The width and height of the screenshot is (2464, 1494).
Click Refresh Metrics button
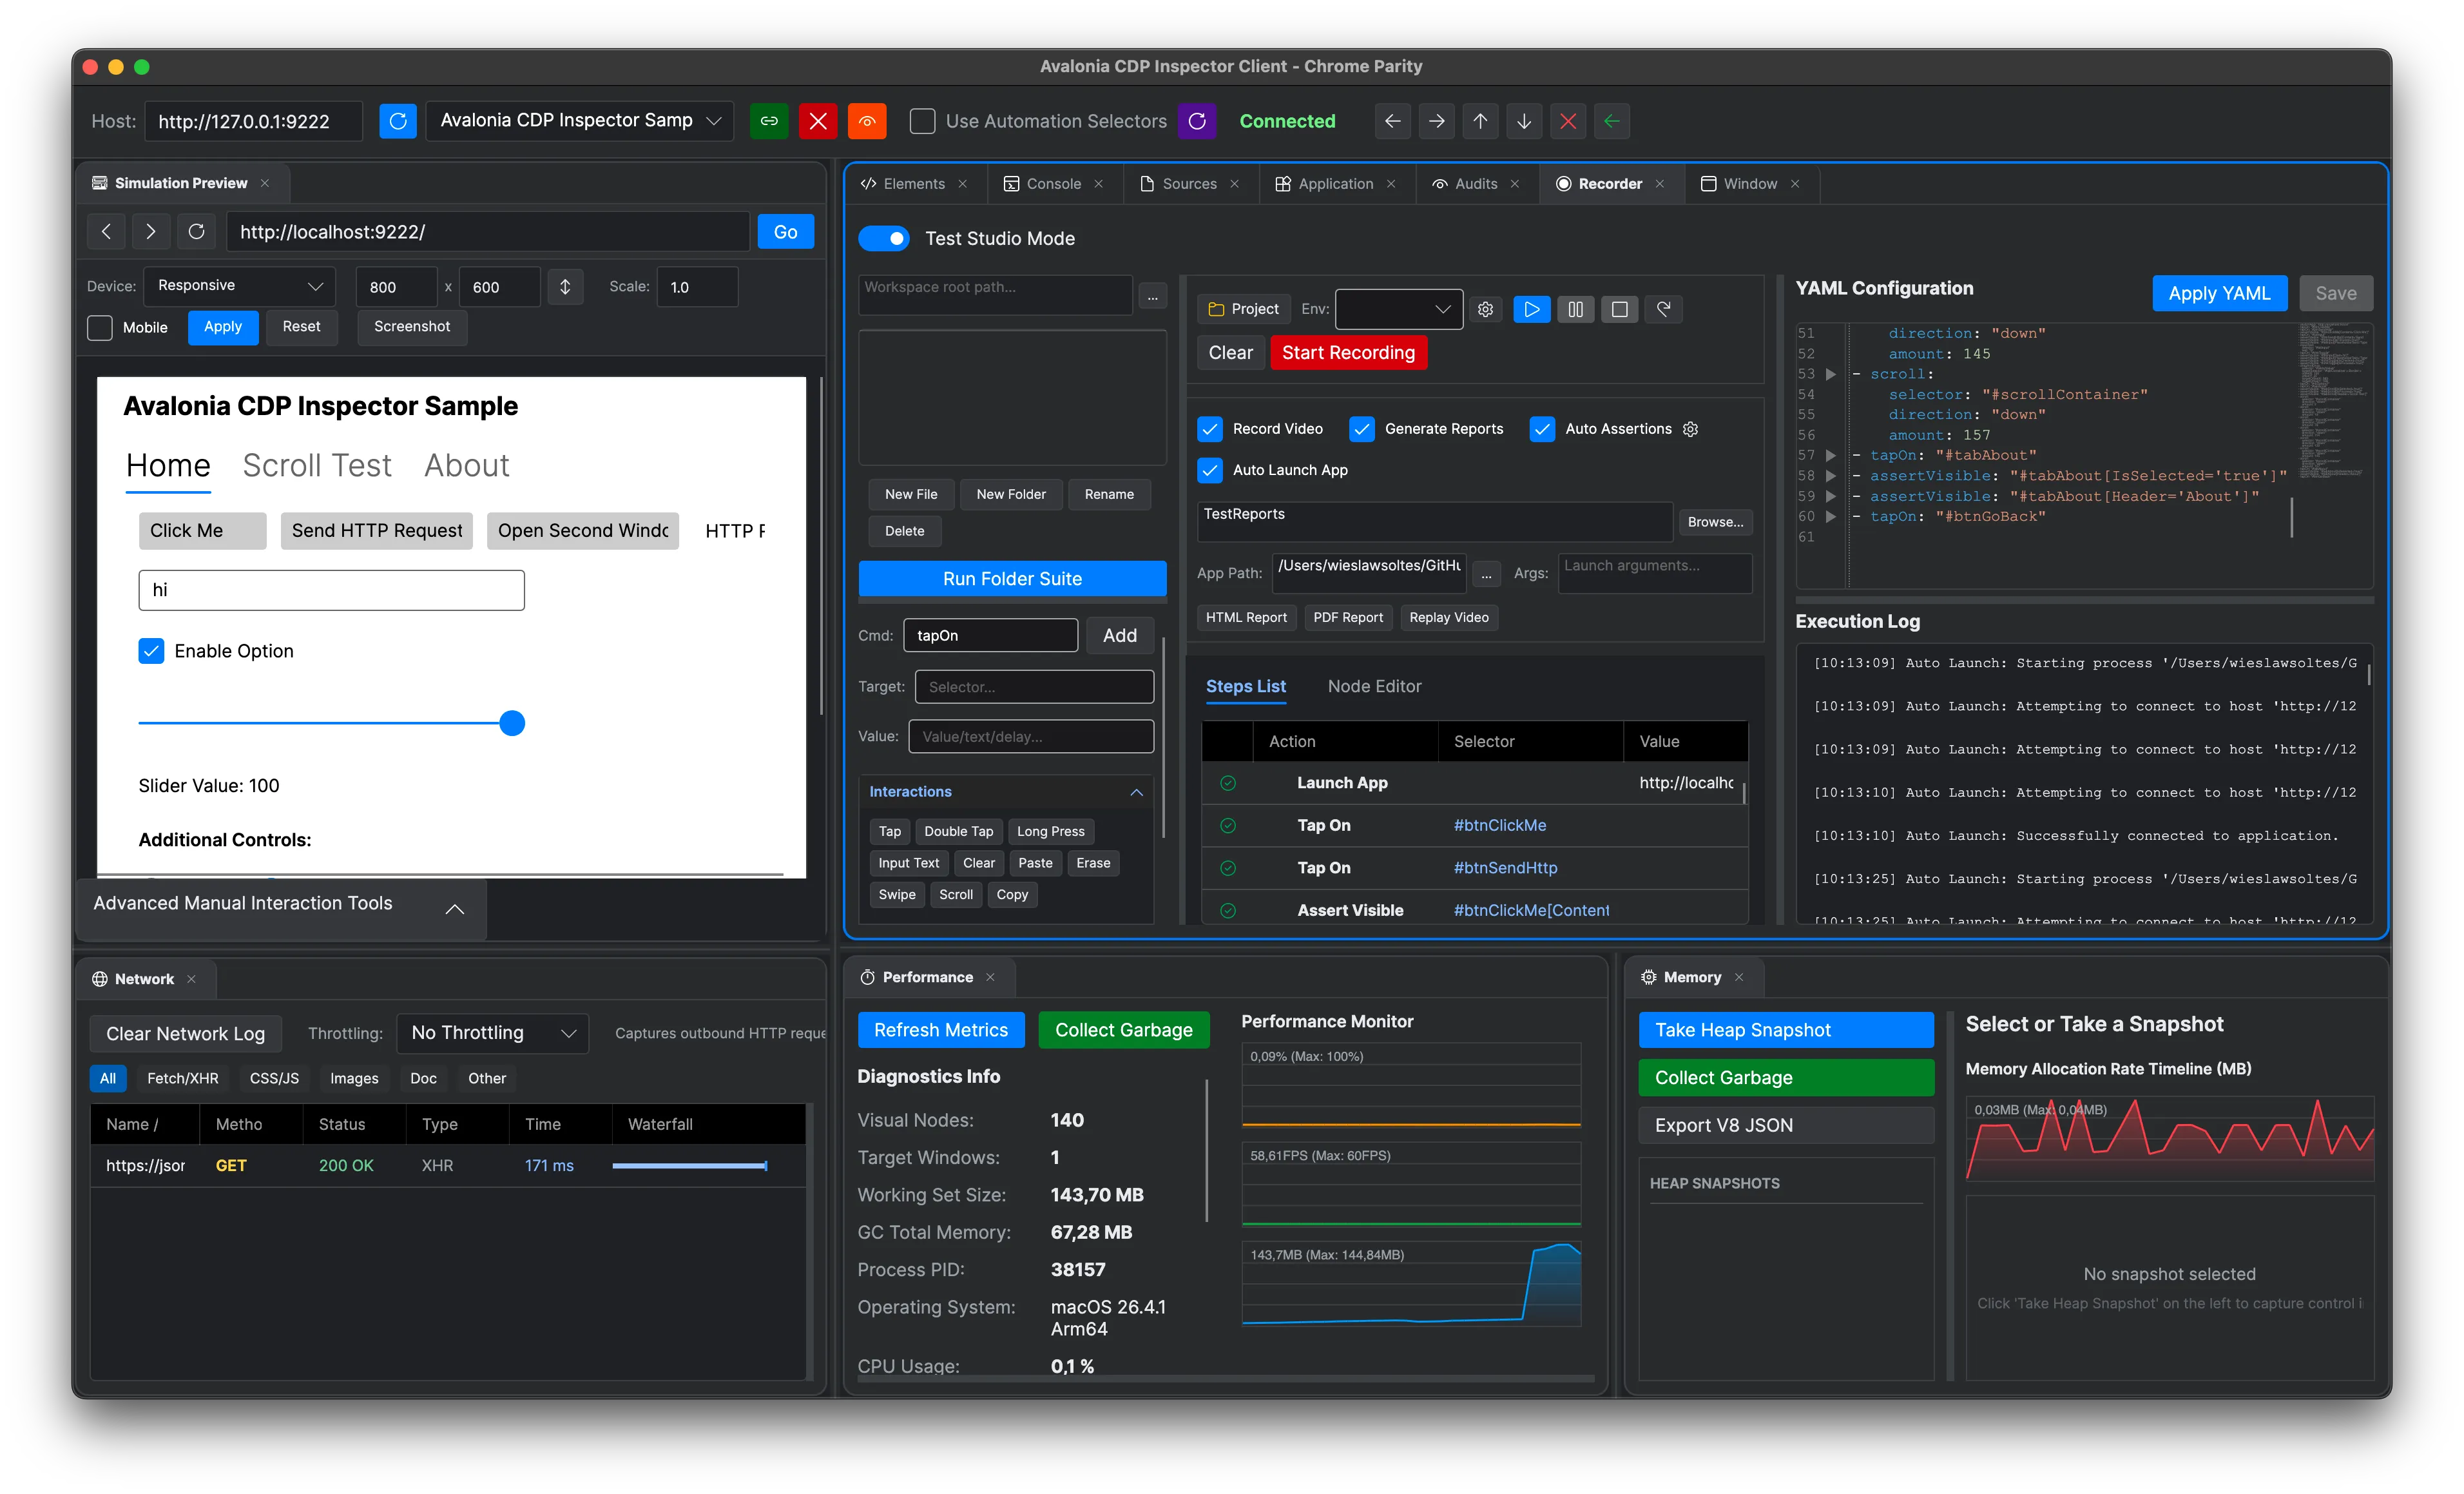(x=941, y=1030)
